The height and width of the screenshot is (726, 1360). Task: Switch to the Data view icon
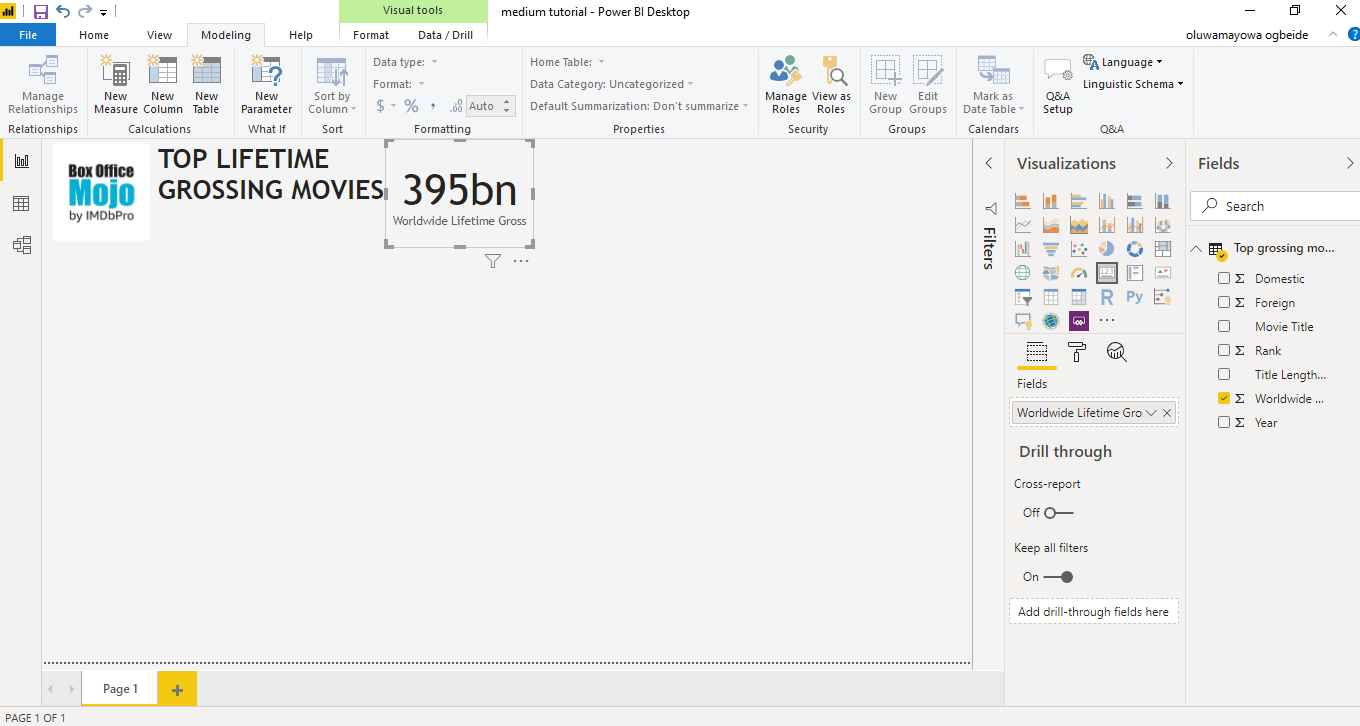[21, 204]
